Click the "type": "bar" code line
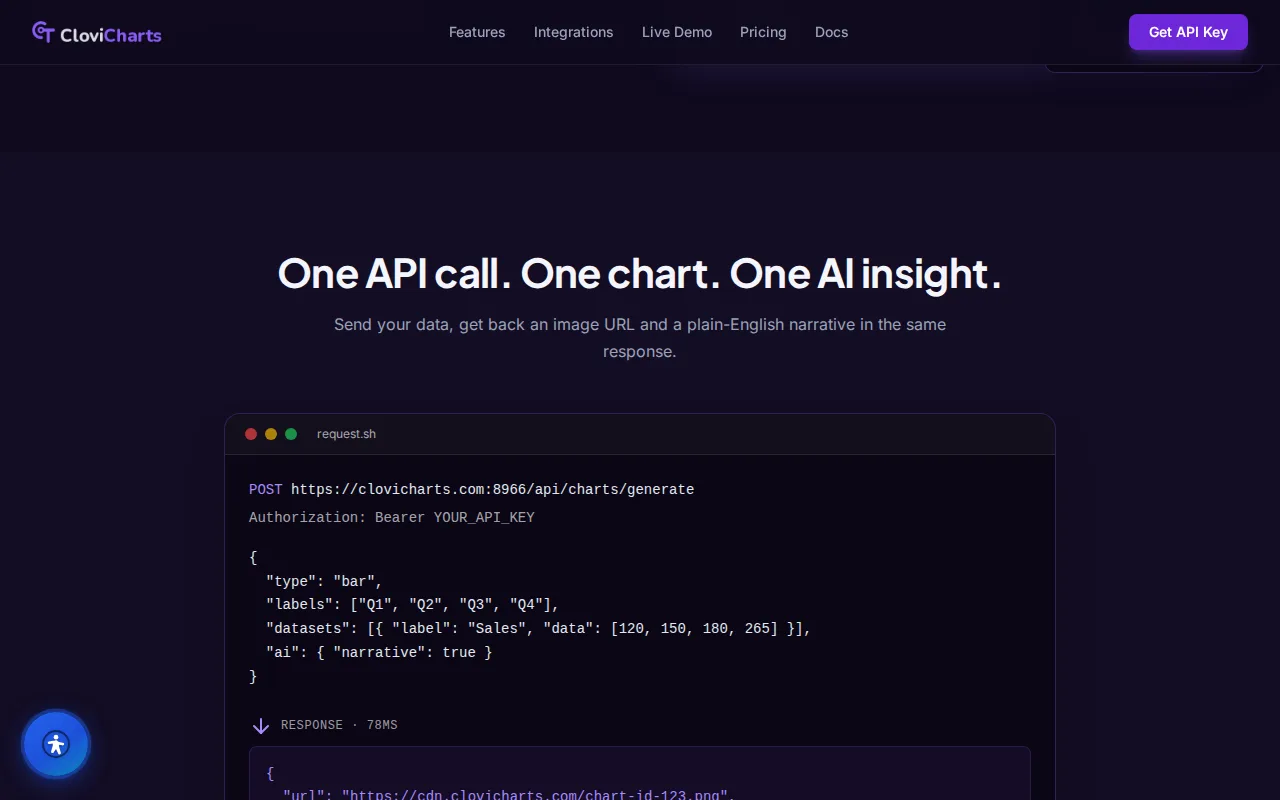The height and width of the screenshot is (800, 1280). pos(324,581)
